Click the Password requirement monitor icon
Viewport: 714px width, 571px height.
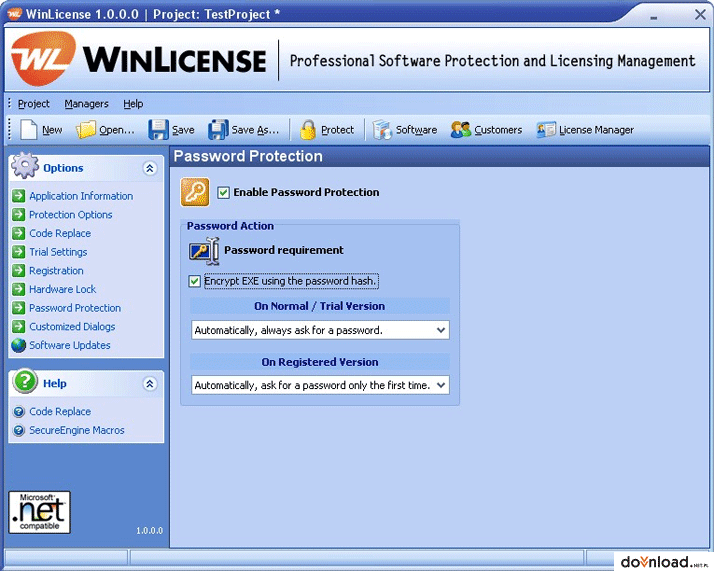pos(204,251)
